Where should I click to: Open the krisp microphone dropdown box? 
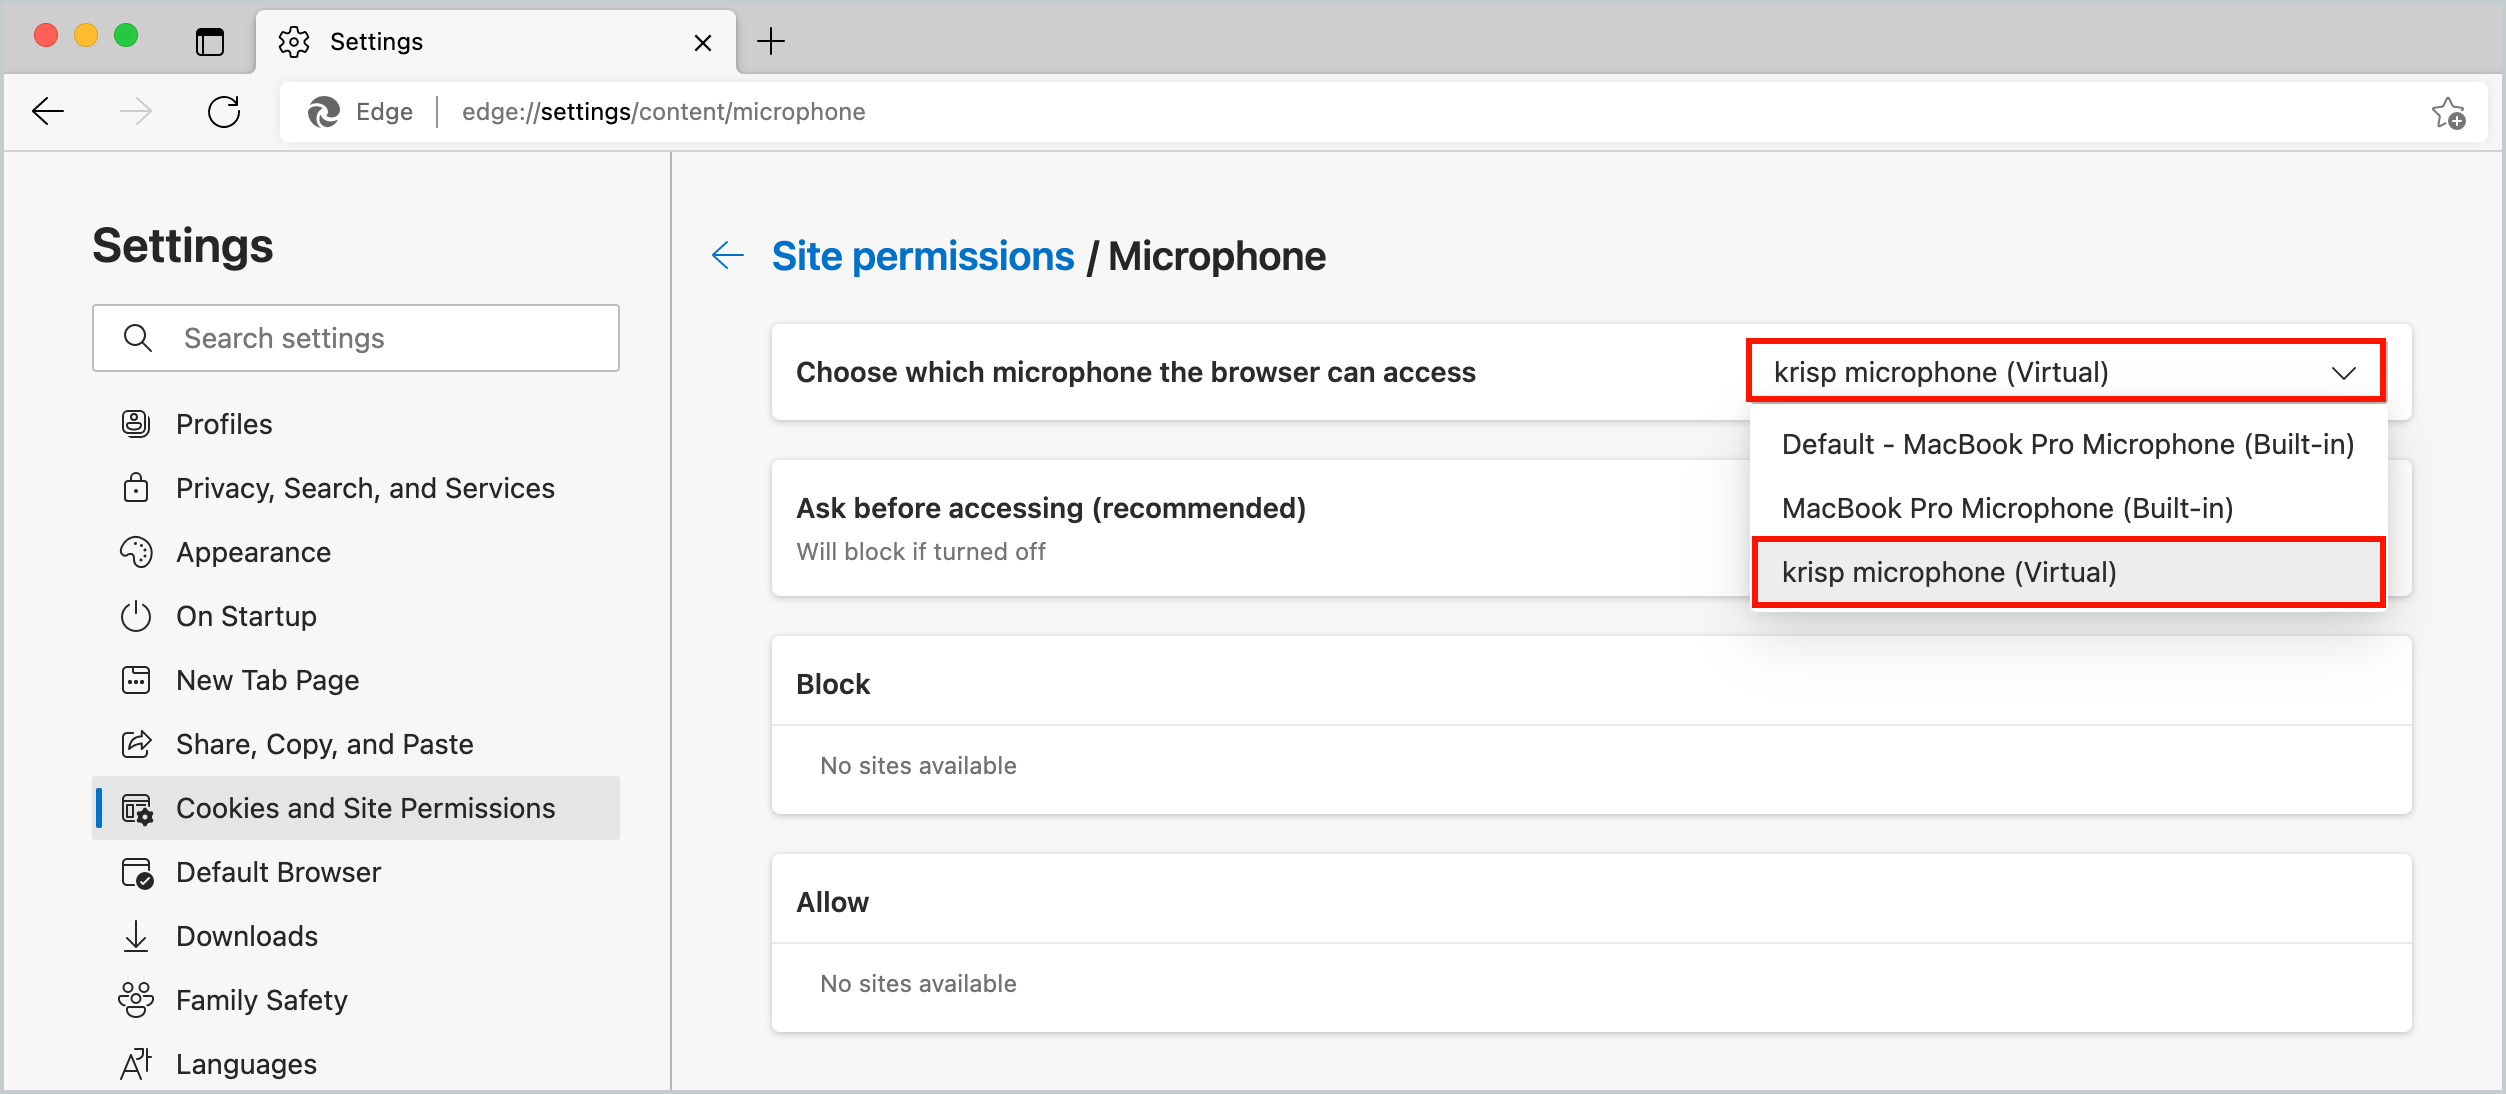pos(2066,372)
